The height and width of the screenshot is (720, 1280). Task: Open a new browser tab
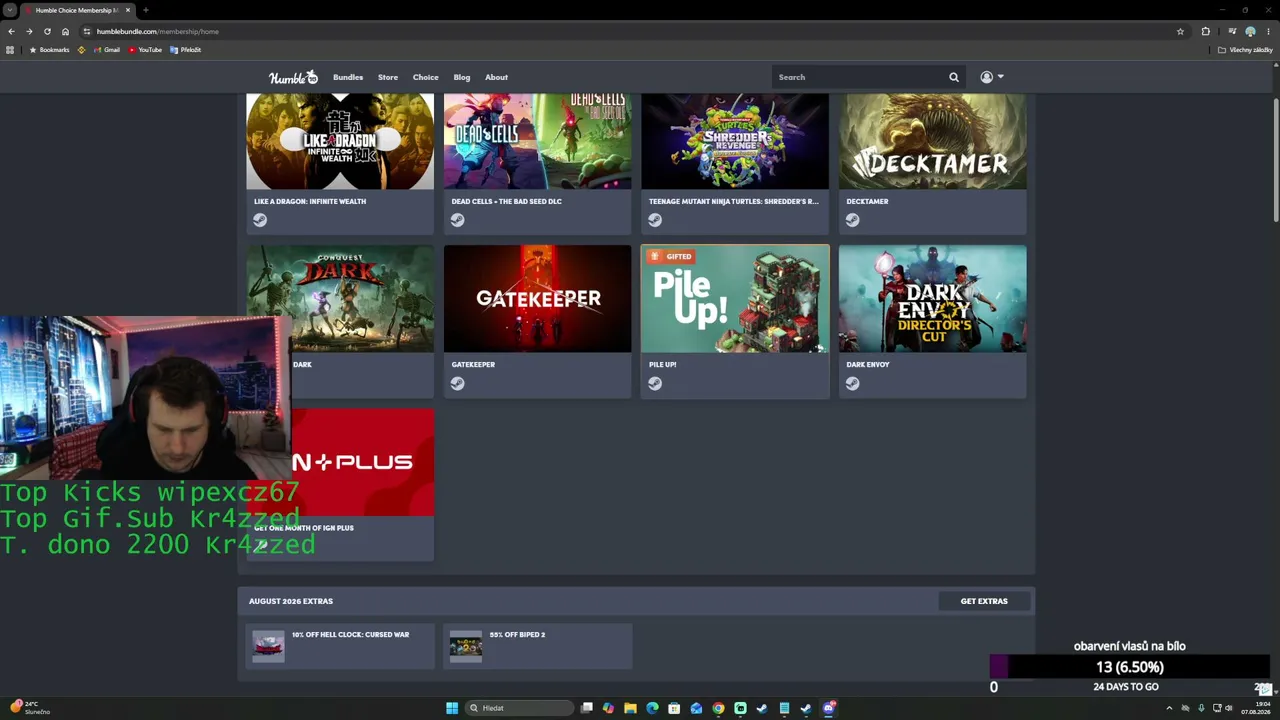[146, 10]
